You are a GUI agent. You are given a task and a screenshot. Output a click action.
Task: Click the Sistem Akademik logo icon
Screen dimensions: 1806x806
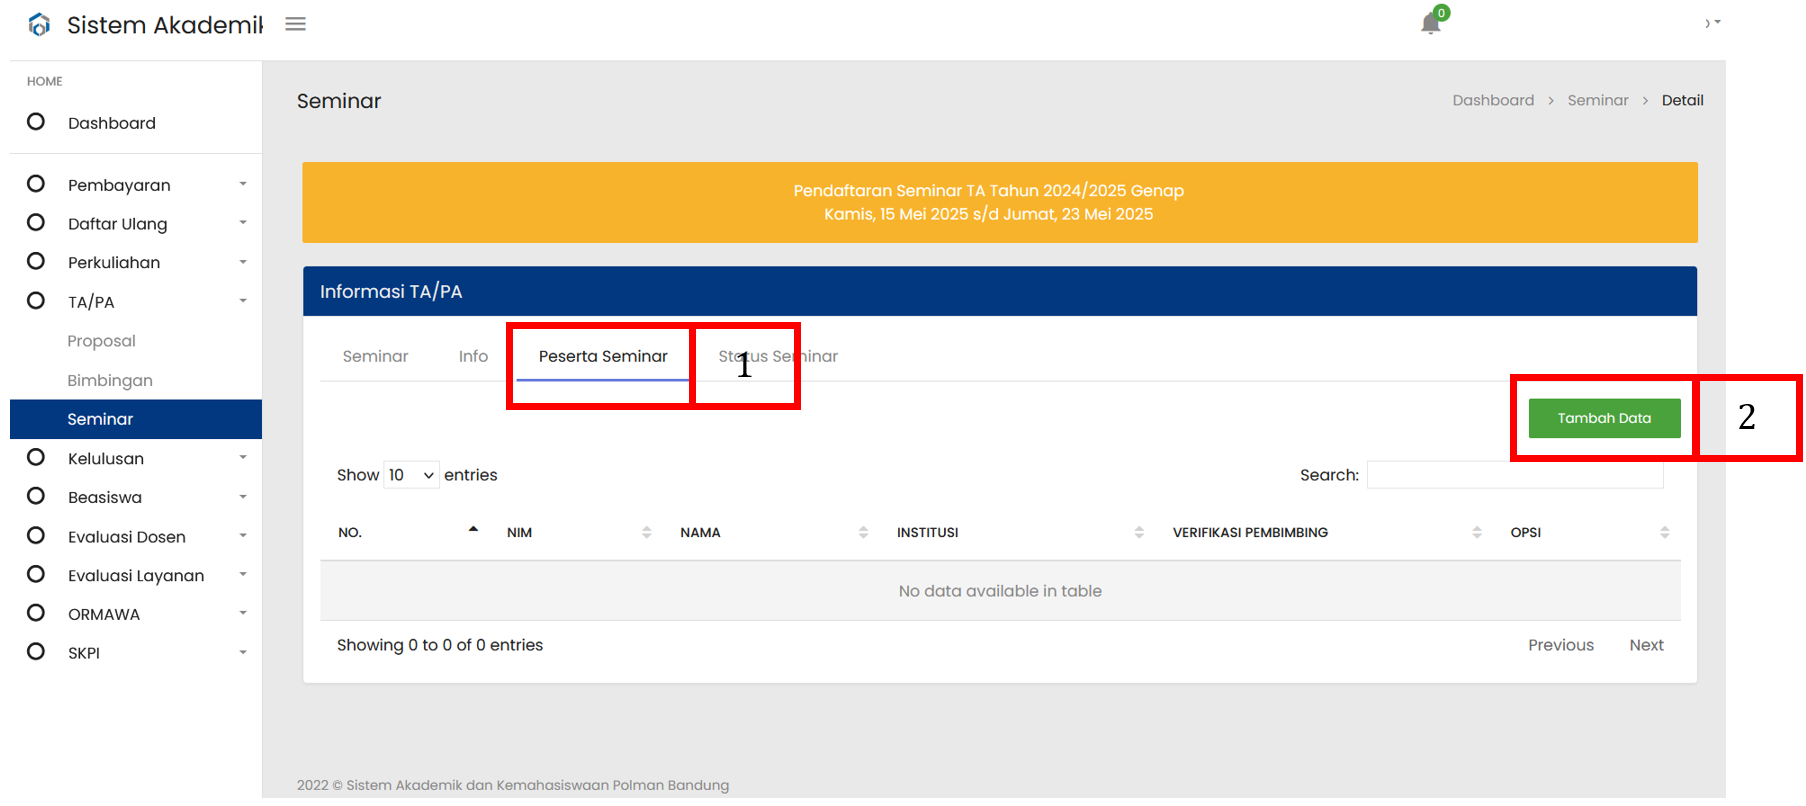39,24
